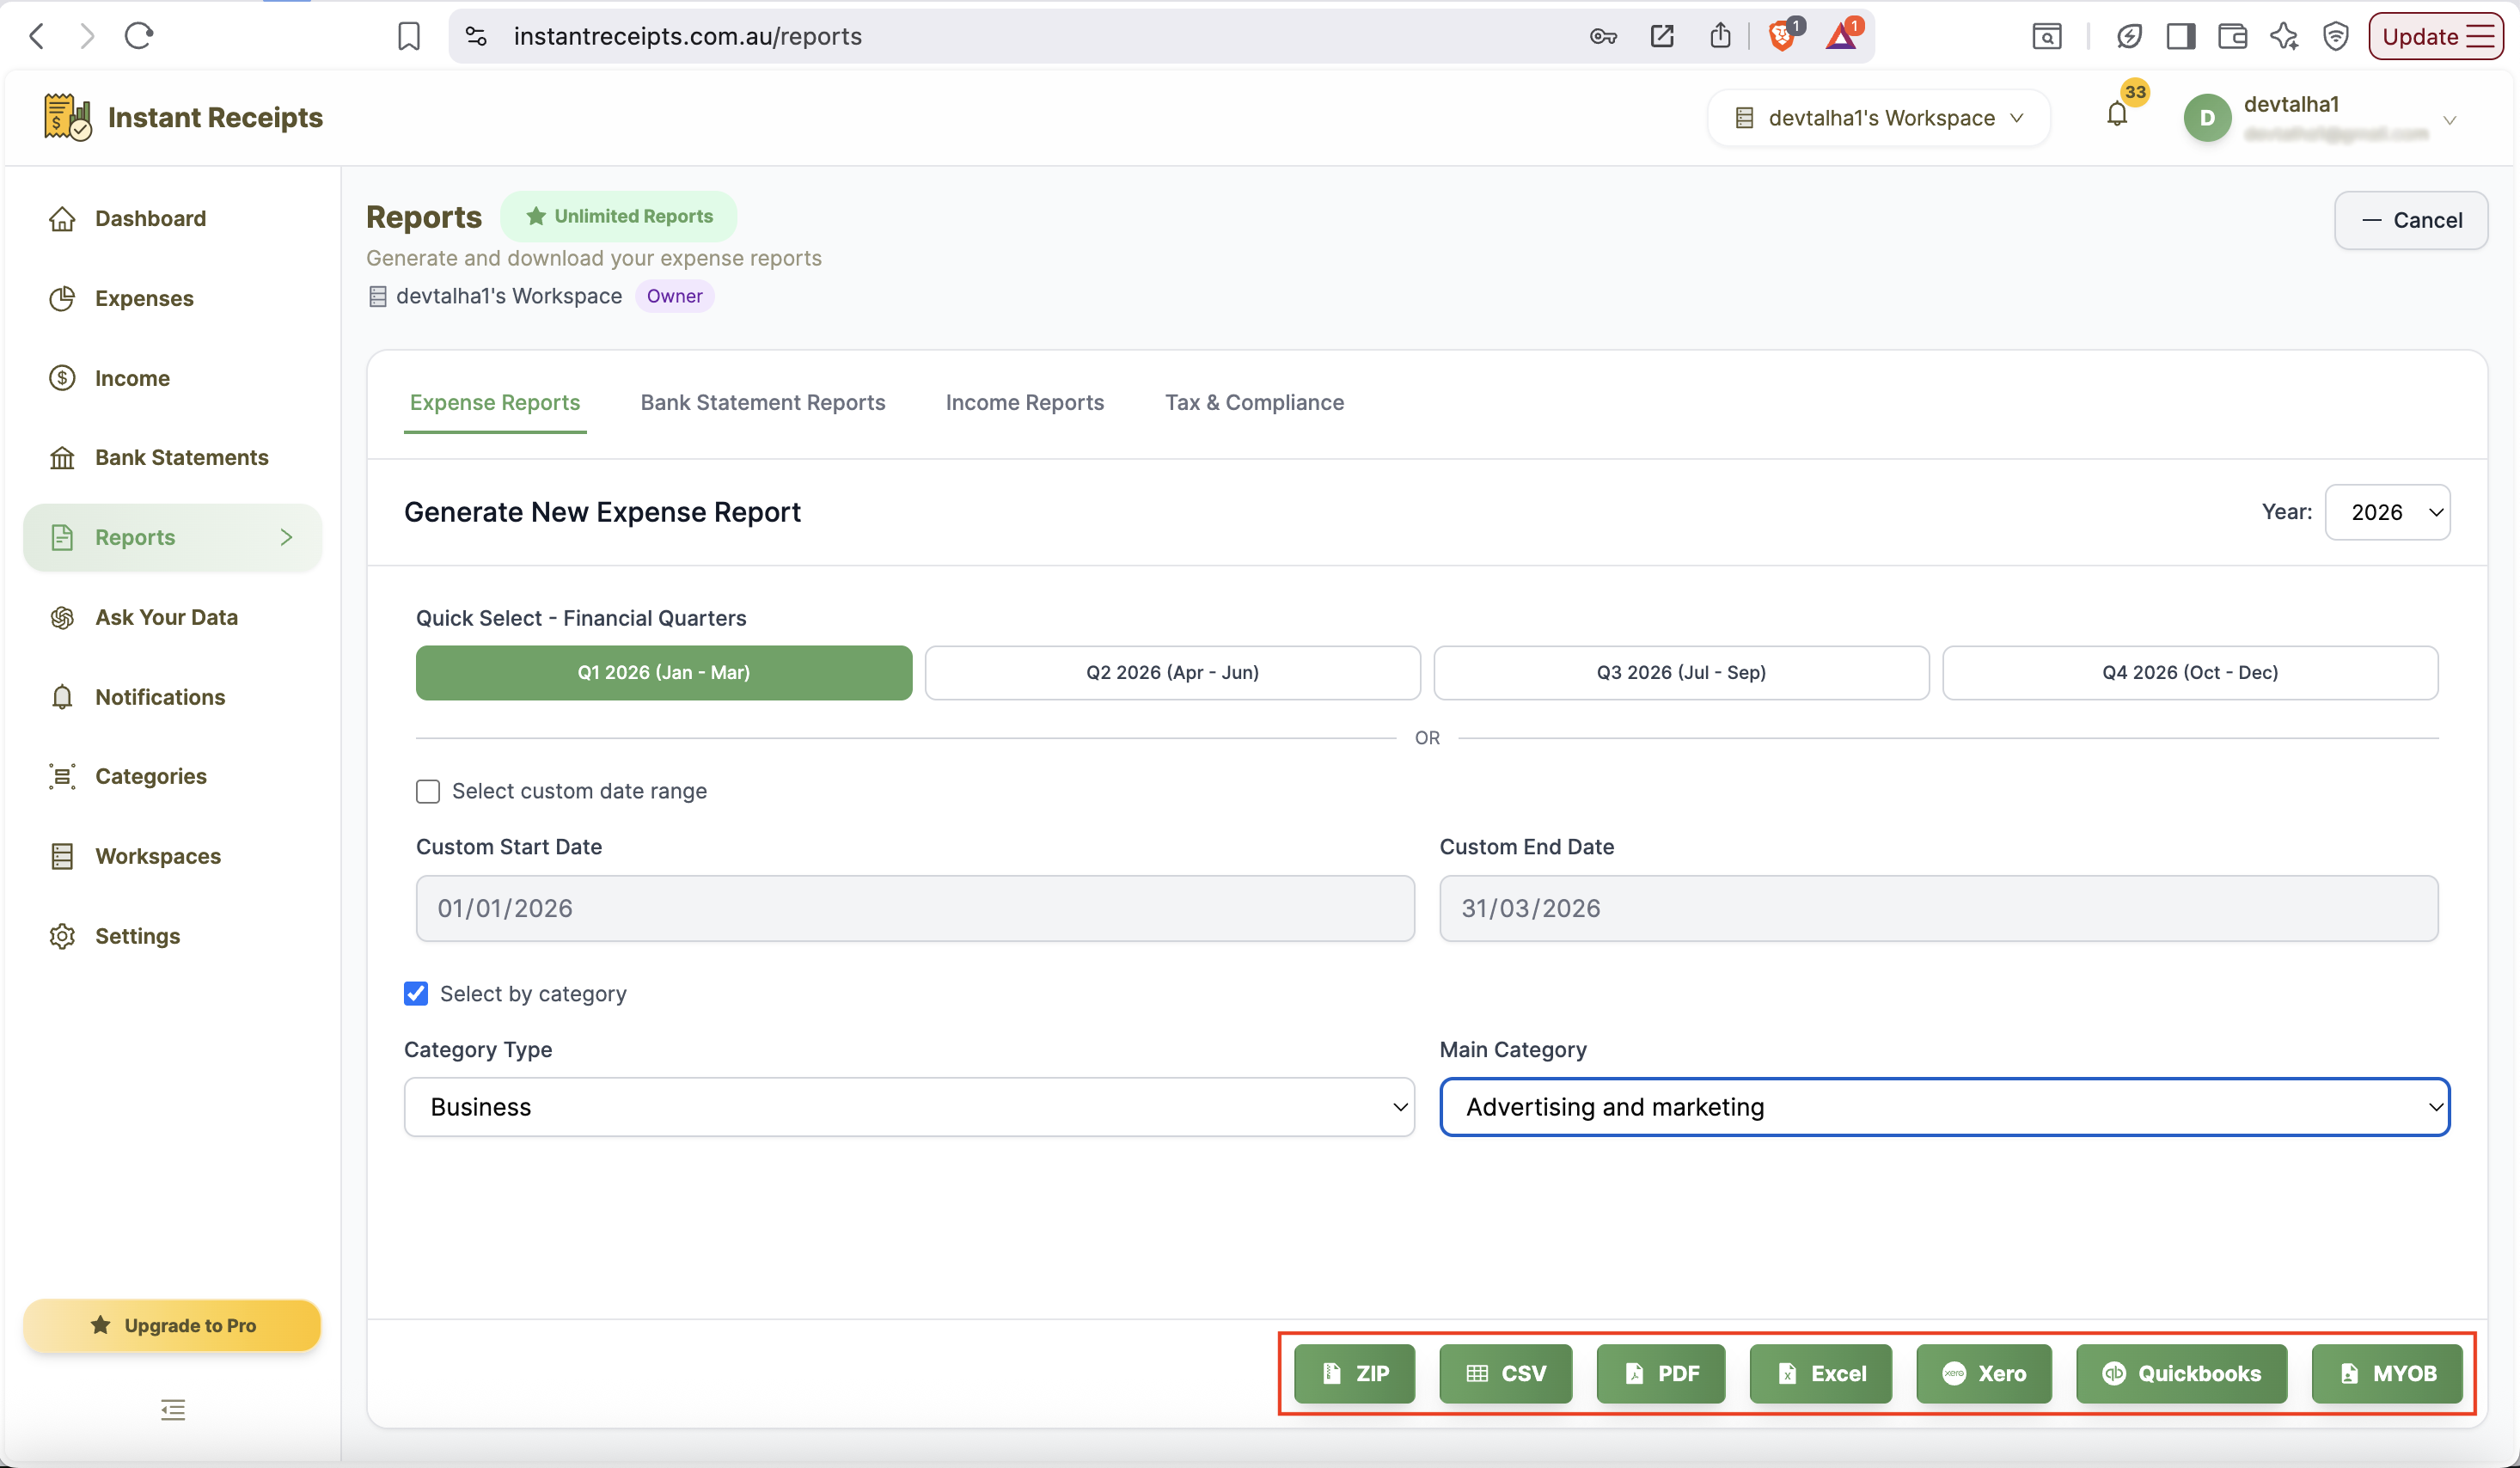2520x1468 pixels.
Task: Open Brave Rewards triangle icon
Action: coord(1841,36)
